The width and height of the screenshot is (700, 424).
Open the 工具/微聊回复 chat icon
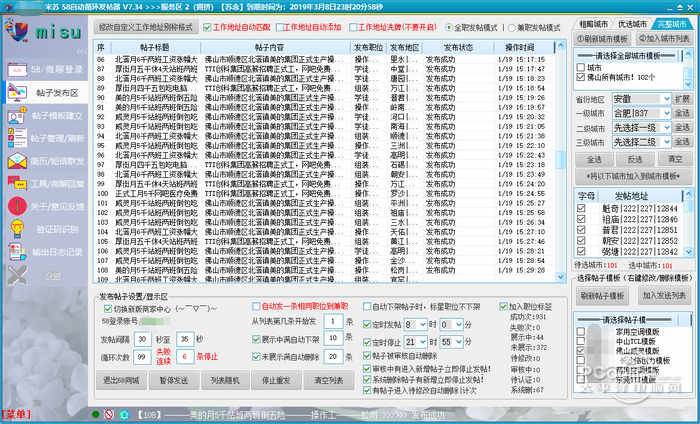(x=17, y=183)
